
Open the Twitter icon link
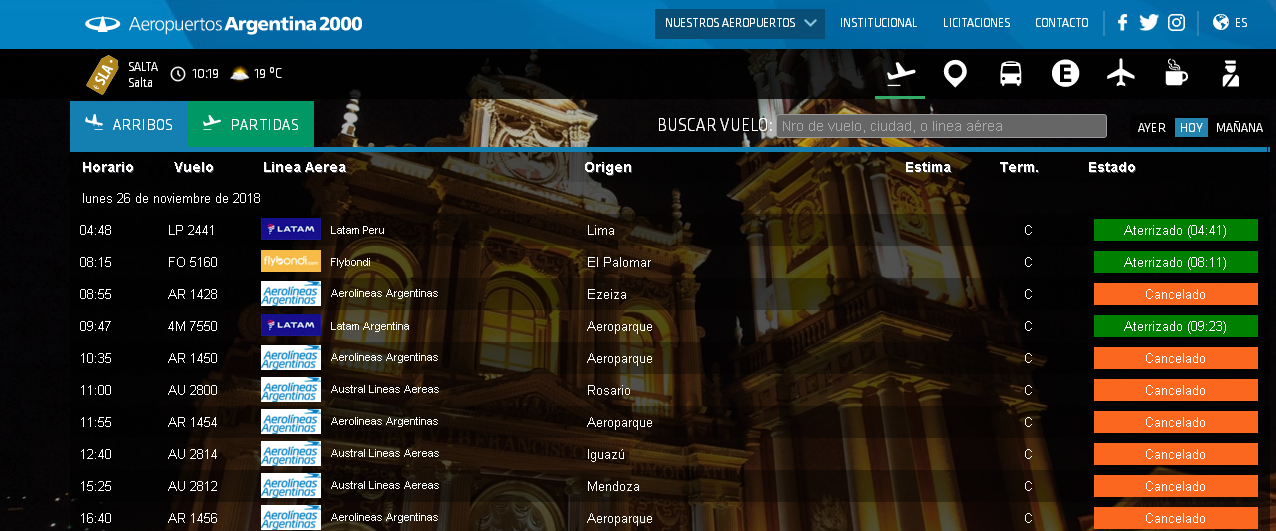(1148, 23)
